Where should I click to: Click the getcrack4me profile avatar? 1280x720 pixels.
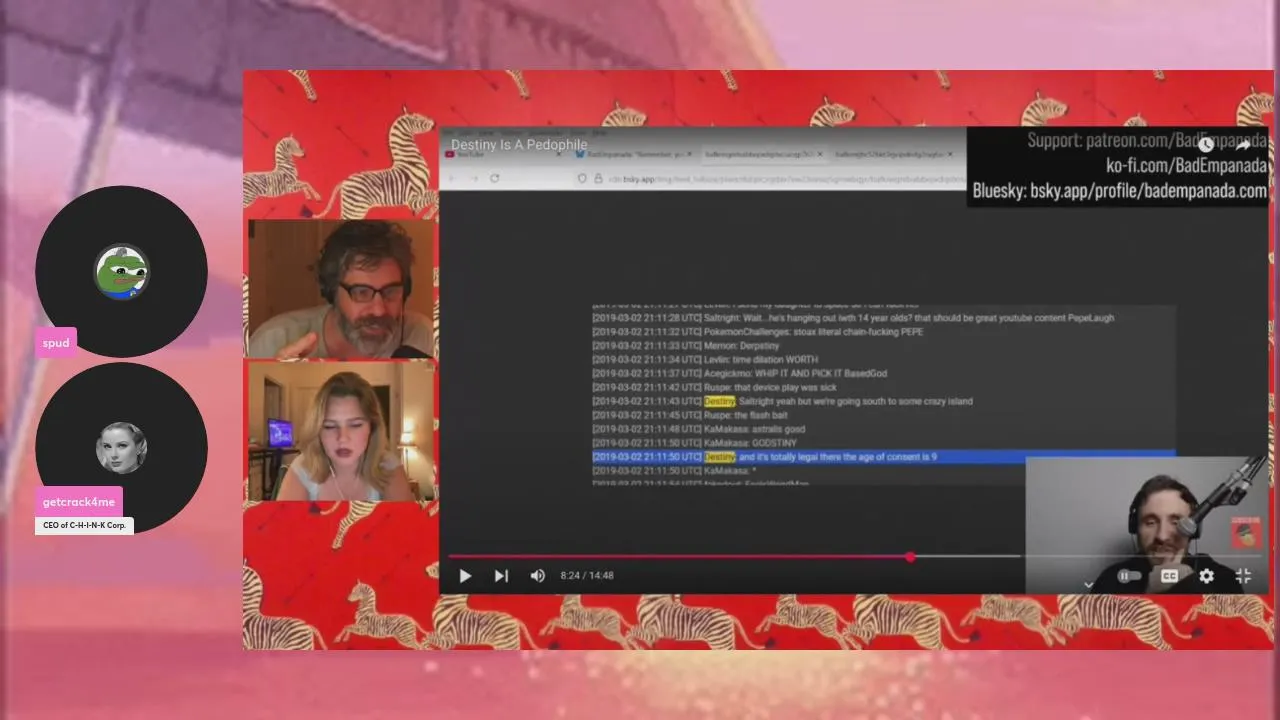click(x=121, y=447)
